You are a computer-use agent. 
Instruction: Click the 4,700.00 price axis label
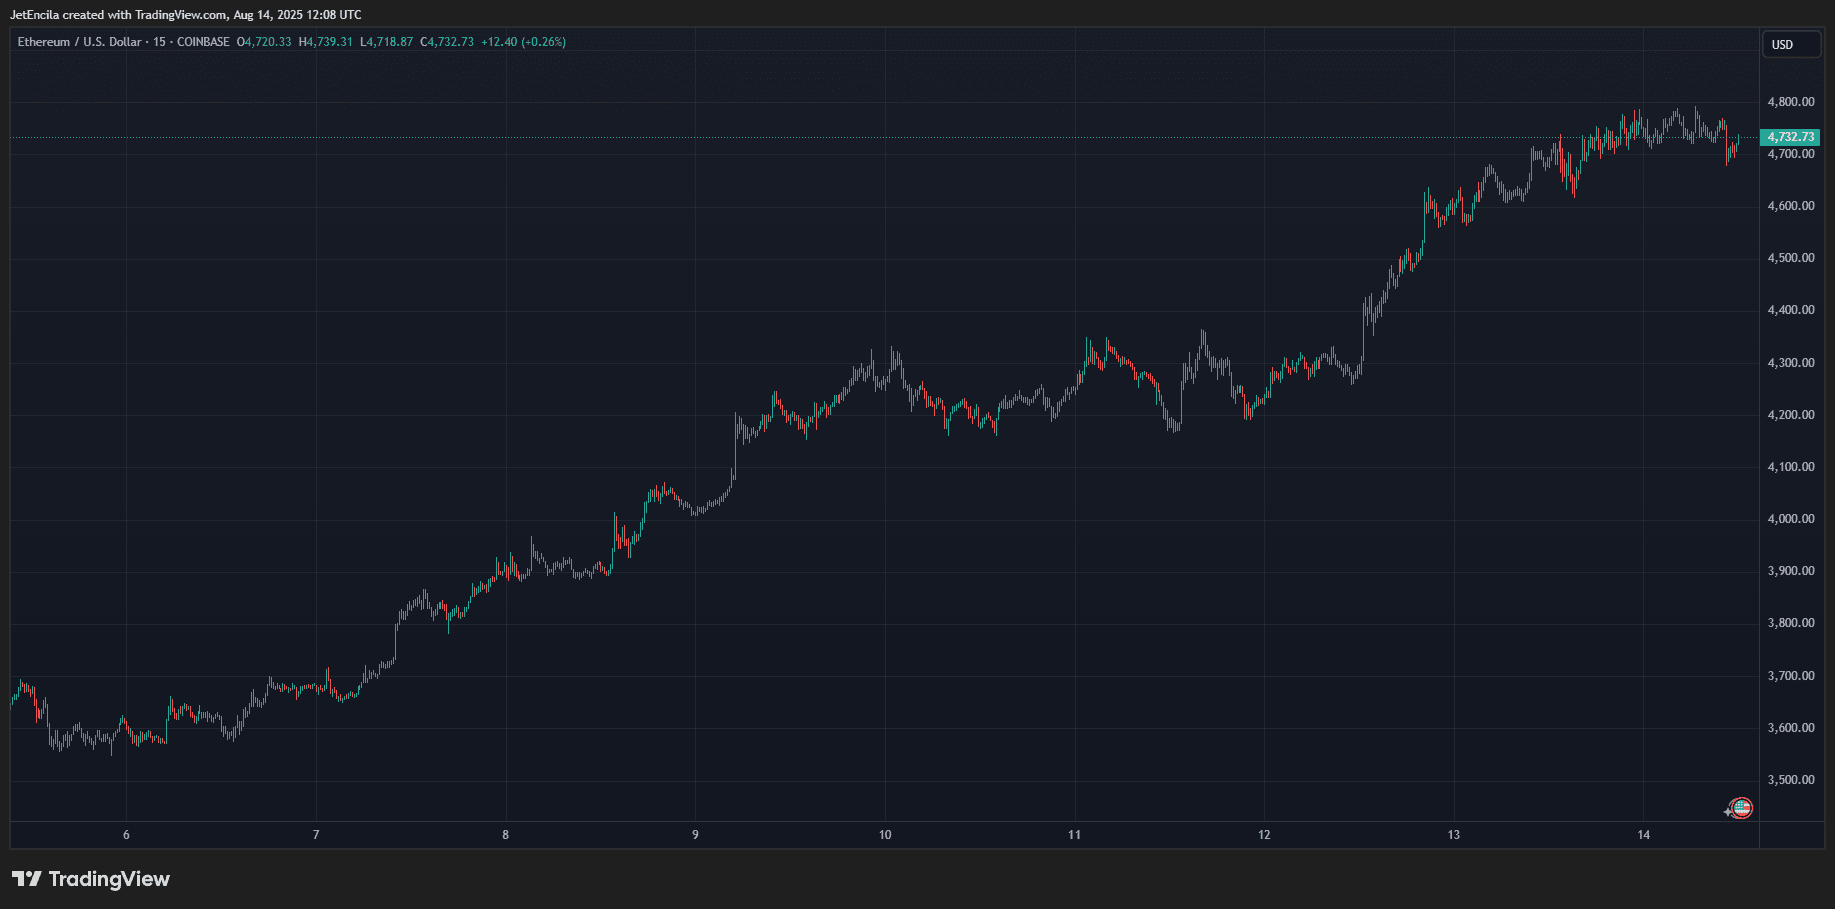point(1791,154)
